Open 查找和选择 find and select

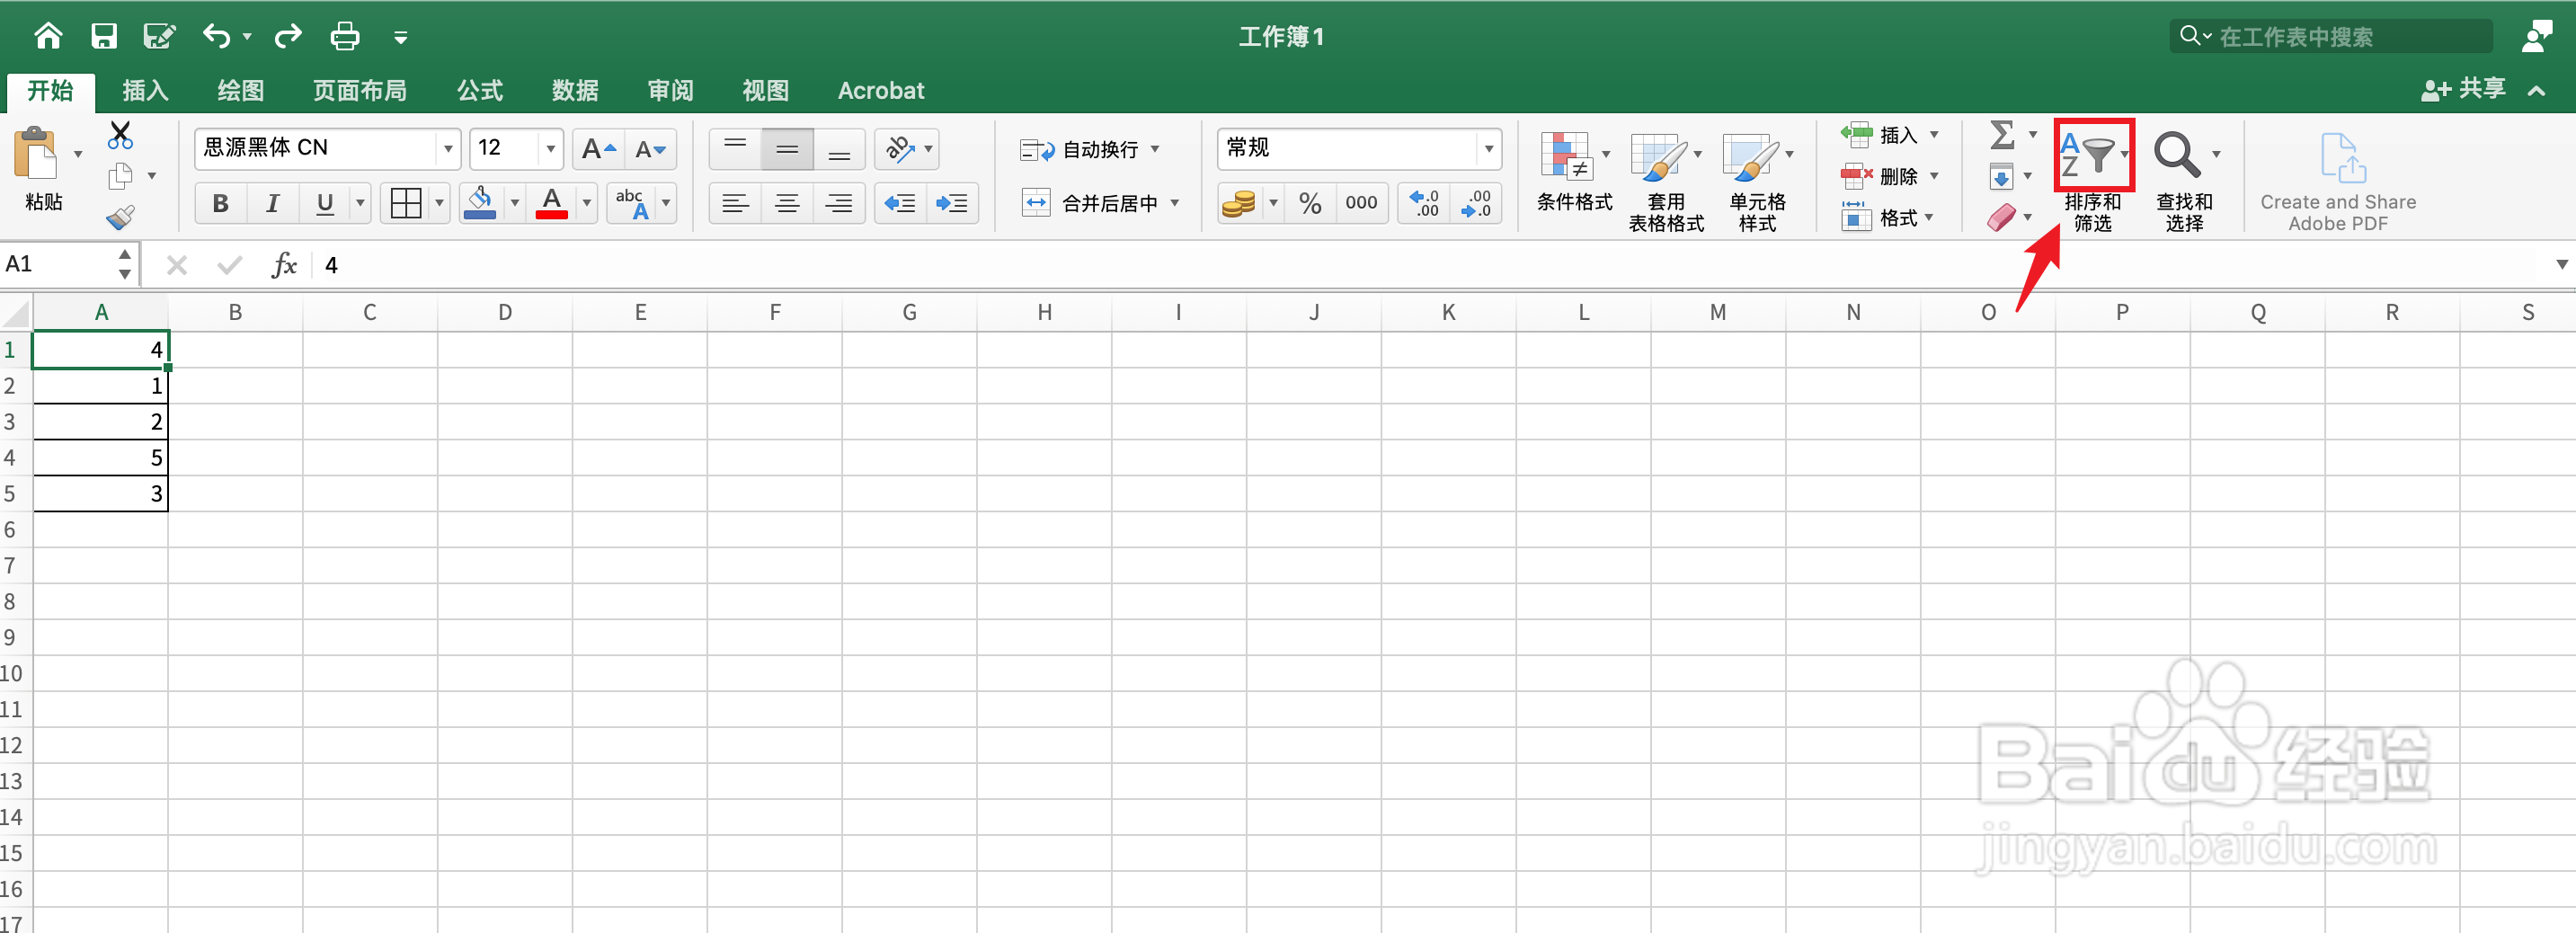2184,182
